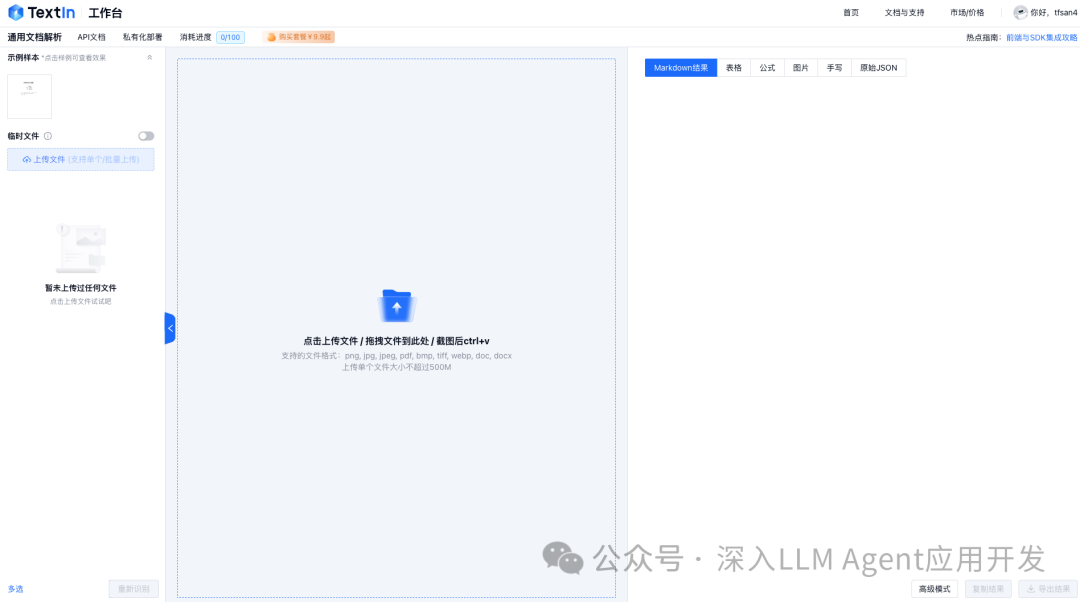Click the empty-file illustration icon in sidebar
Viewport: 1080px width, 602px height.
80,245
